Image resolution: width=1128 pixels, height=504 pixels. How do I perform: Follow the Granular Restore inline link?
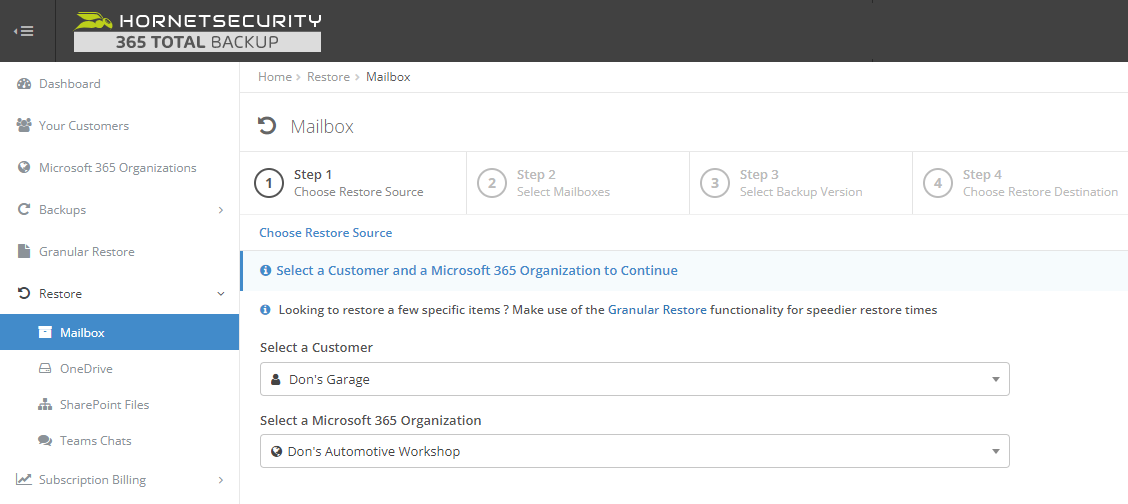click(658, 311)
